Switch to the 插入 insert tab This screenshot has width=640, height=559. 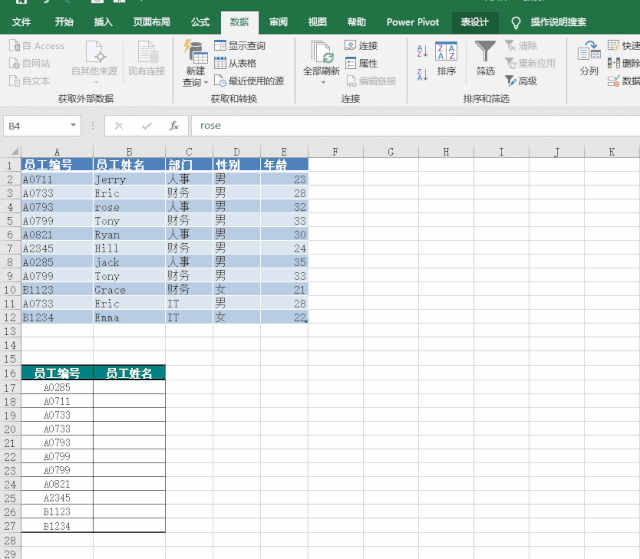103,22
